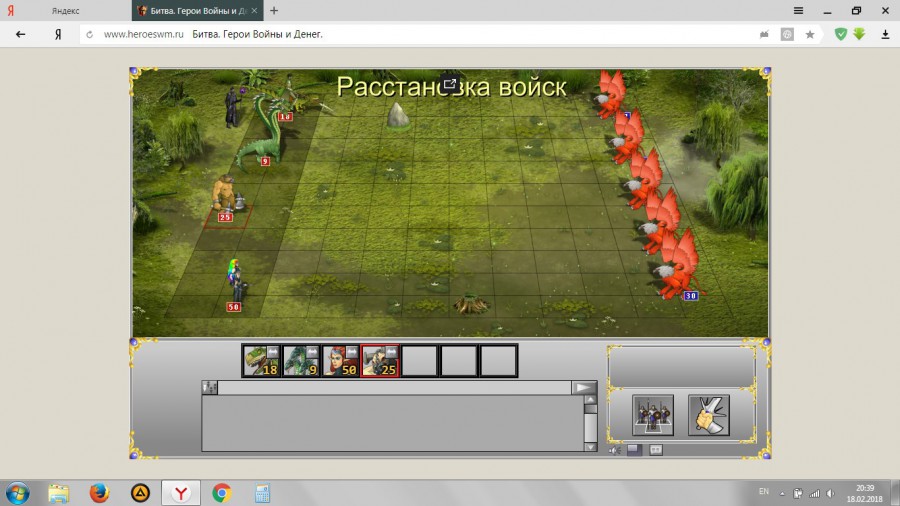Select the minotaur unit slot showing 25
The width and height of the screenshot is (900, 506).
point(380,361)
